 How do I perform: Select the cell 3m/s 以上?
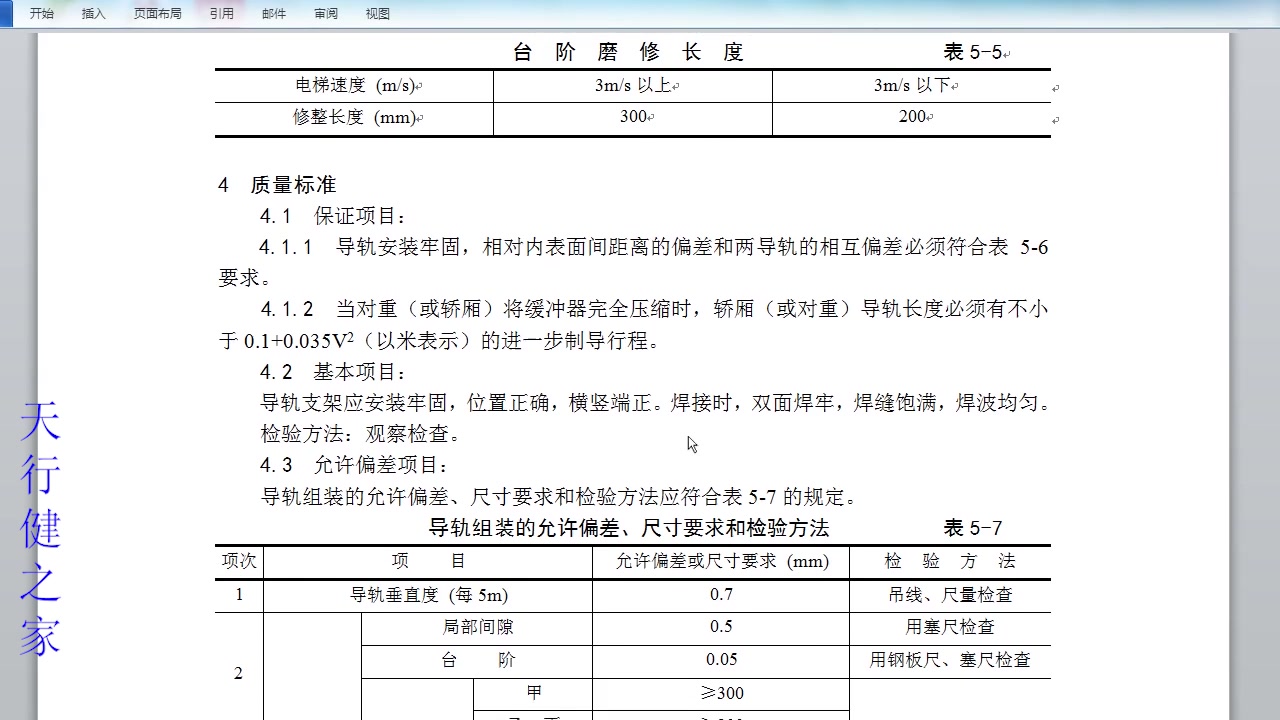click(x=633, y=86)
